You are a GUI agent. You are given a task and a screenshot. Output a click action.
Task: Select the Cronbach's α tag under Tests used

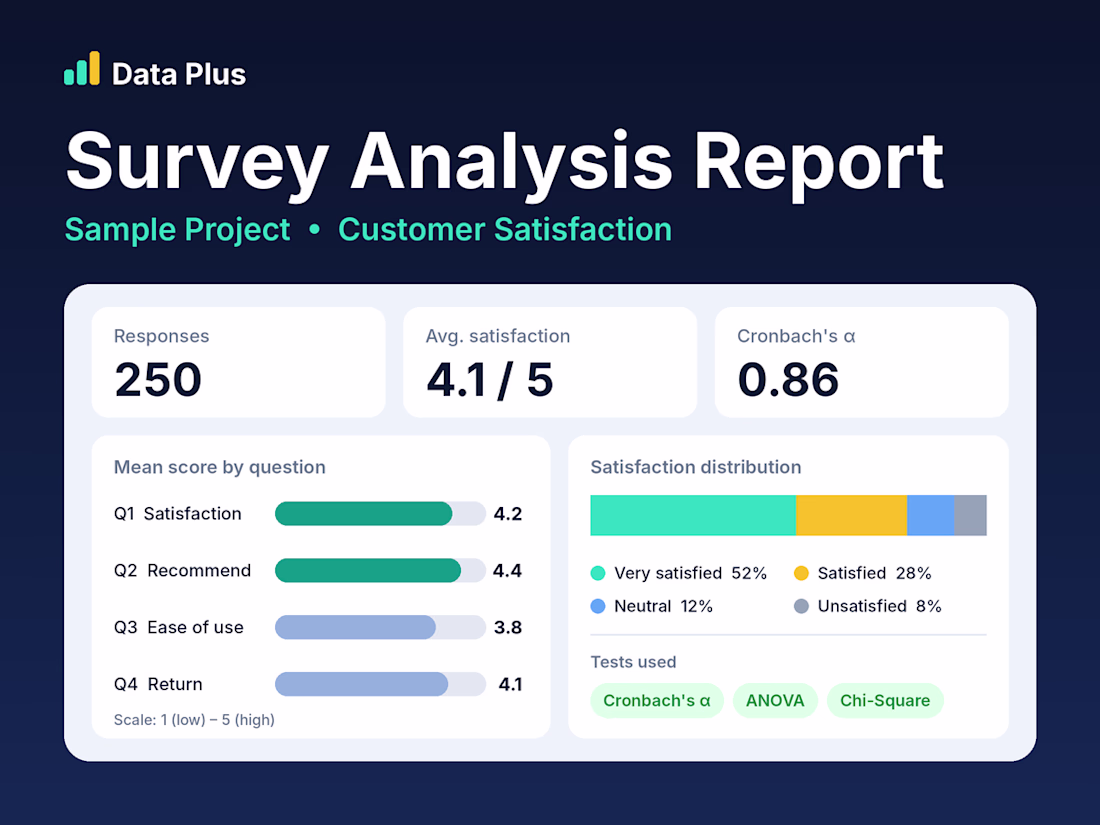coord(657,701)
